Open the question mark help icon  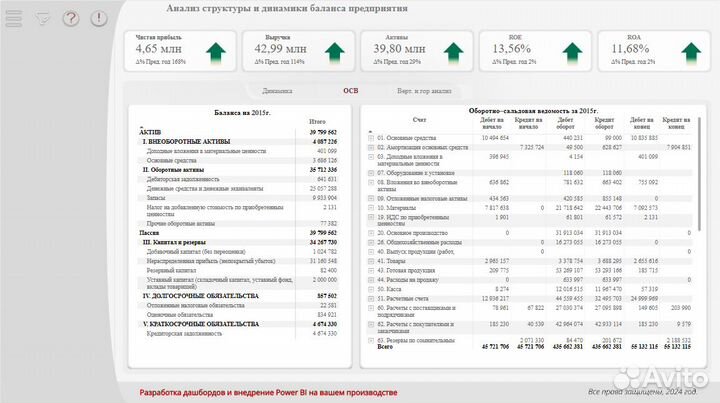coord(70,18)
